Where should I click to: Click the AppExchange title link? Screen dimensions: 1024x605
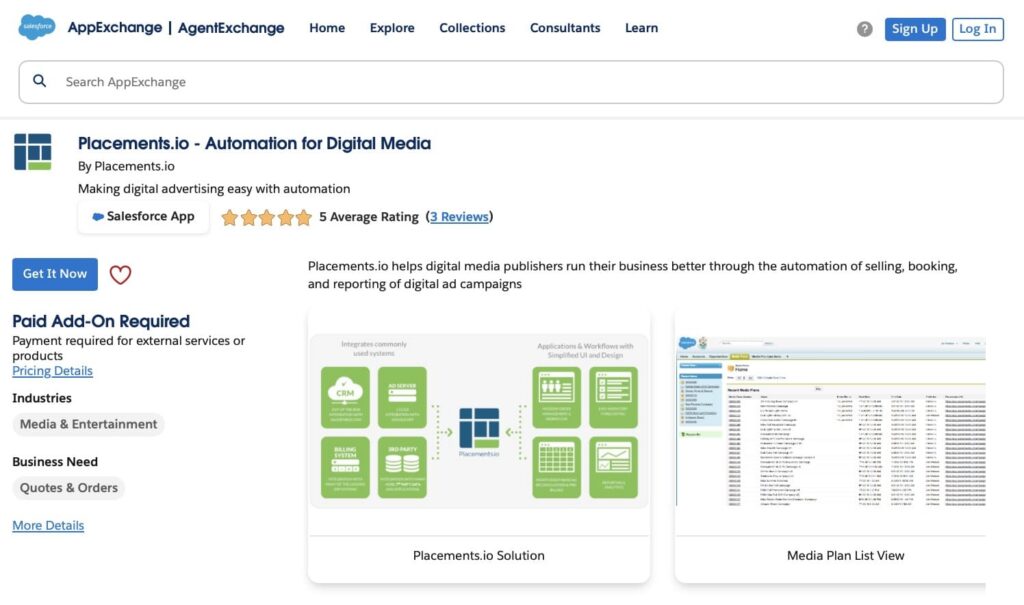pyautogui.click(x=115, y=27)
